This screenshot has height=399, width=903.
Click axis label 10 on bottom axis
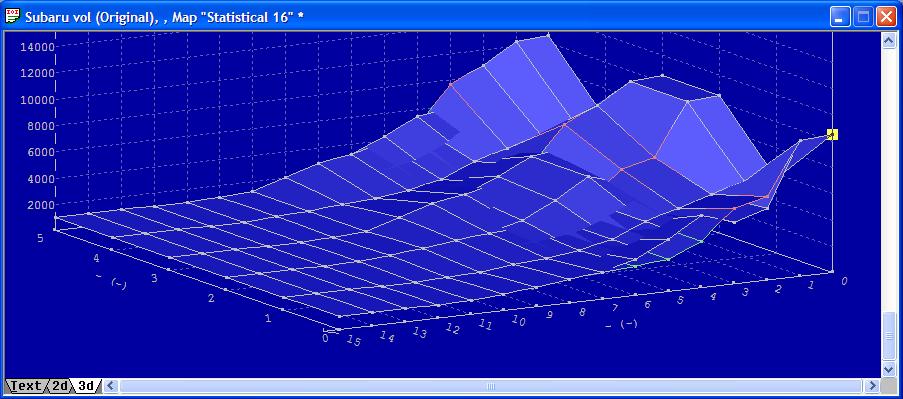[518, 321]
